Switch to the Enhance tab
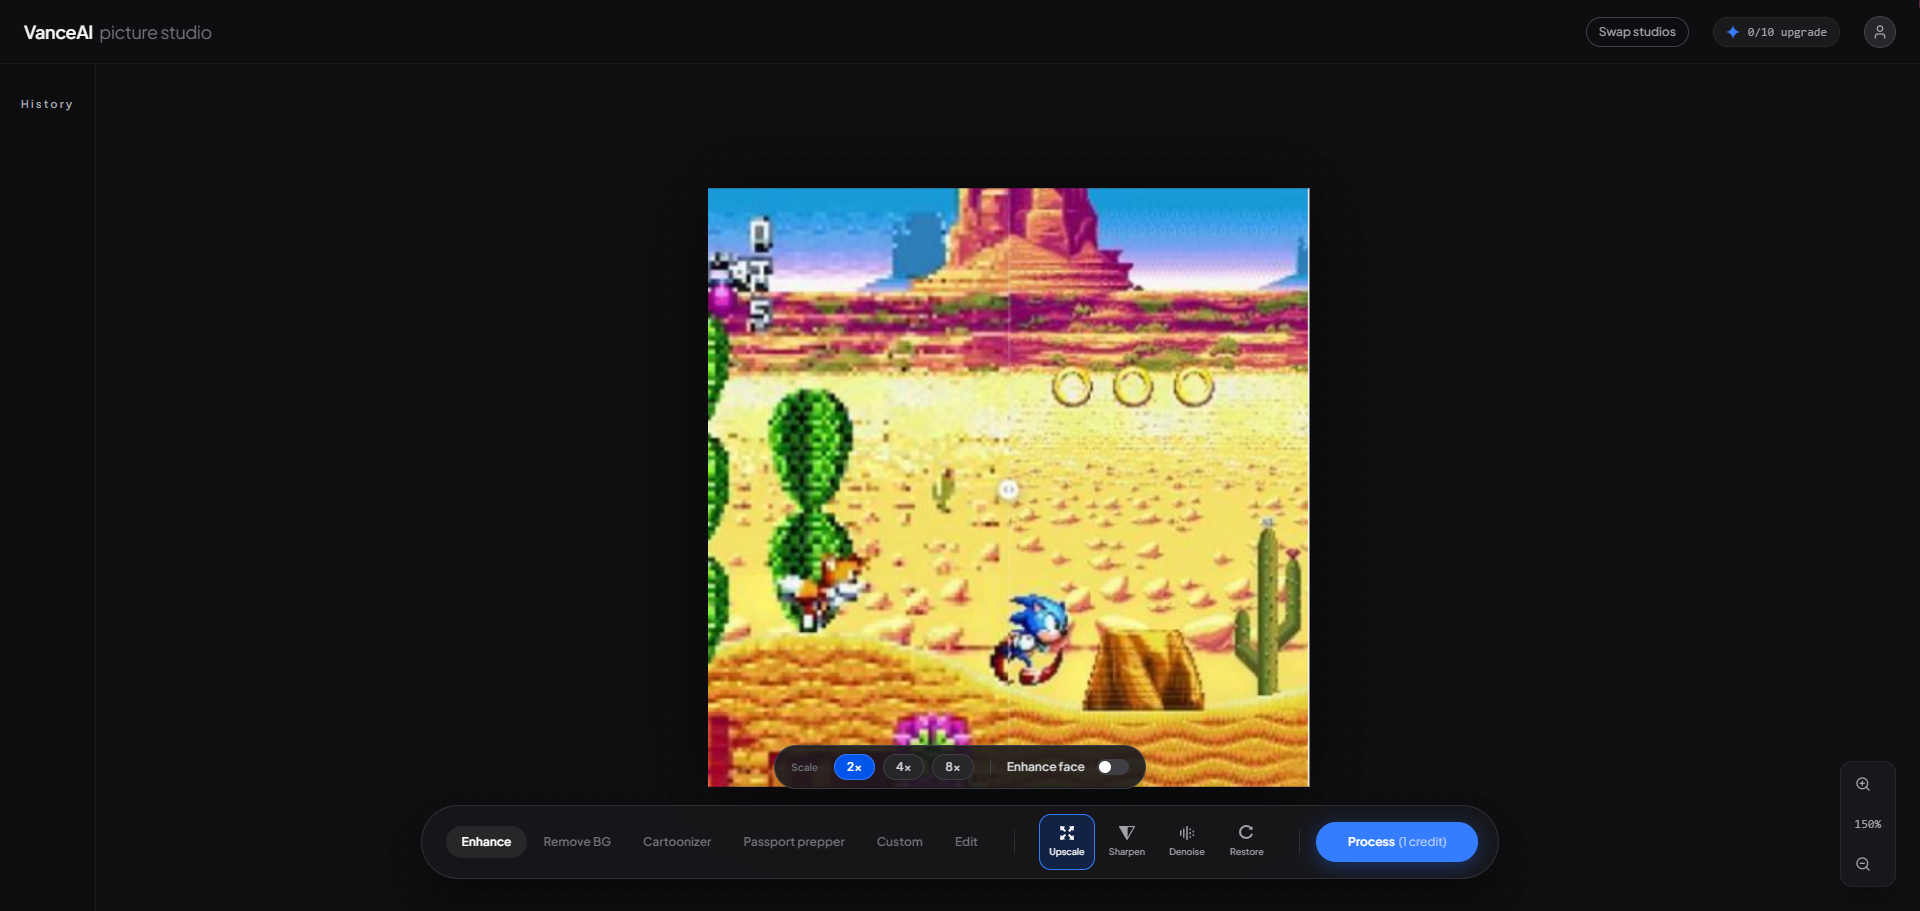This screenshot has width=1920, height=911. (486, 842)
